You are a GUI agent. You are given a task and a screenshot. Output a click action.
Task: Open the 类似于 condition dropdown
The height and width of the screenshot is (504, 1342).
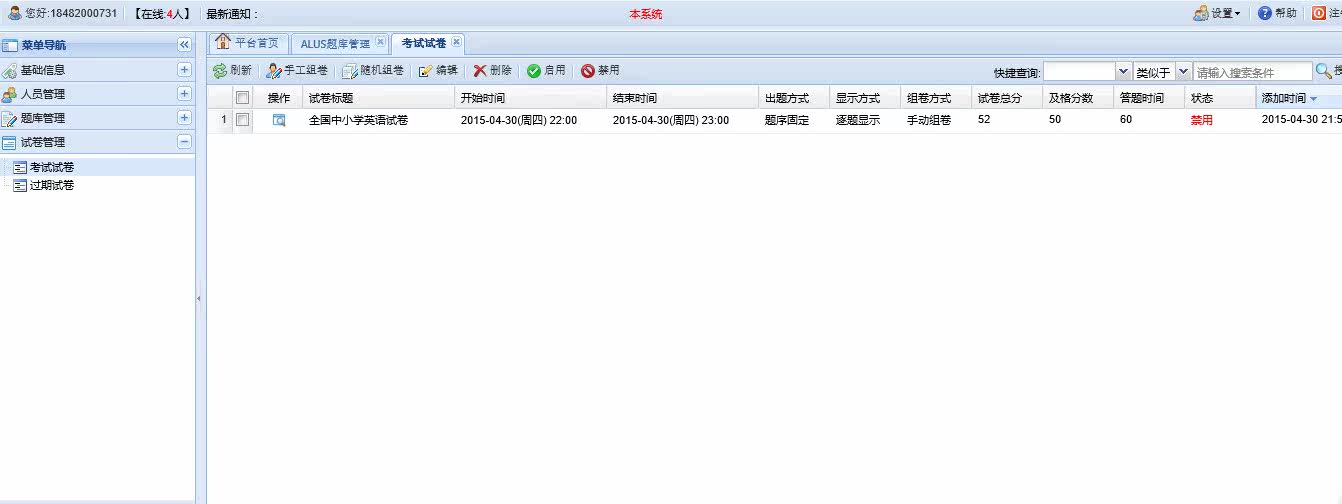coord(1184,72)
